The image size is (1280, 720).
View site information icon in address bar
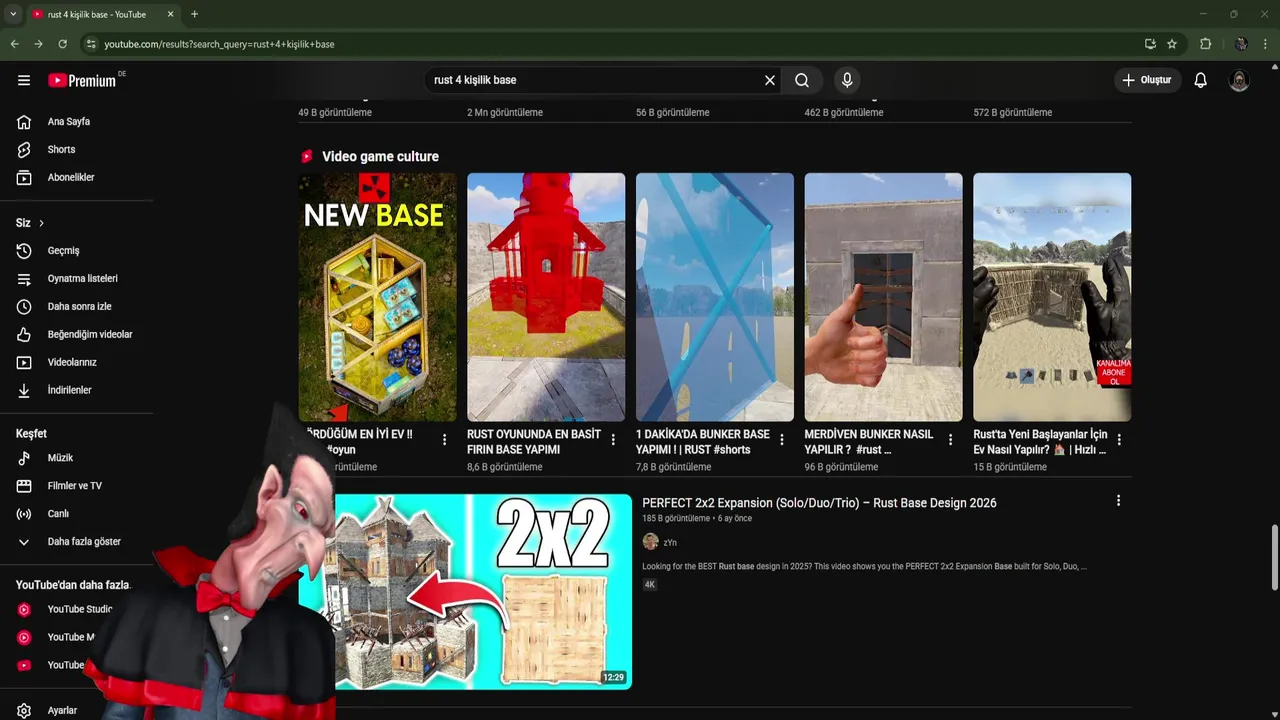91,44
